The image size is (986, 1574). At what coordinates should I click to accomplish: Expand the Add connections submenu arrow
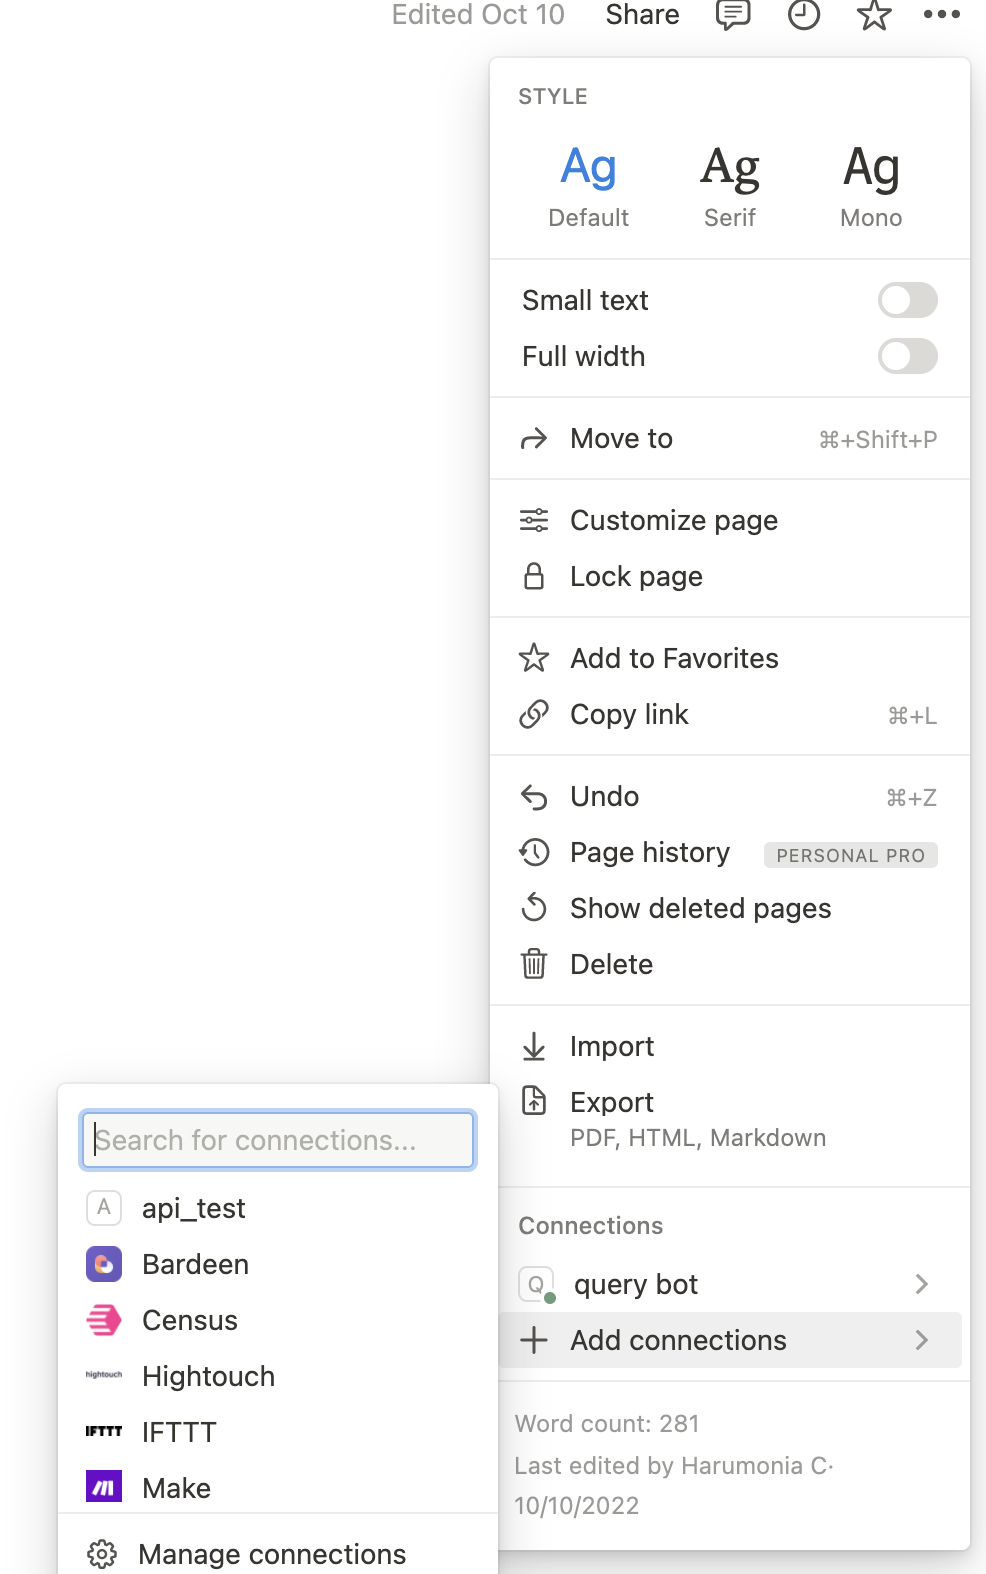(922, 1340)
